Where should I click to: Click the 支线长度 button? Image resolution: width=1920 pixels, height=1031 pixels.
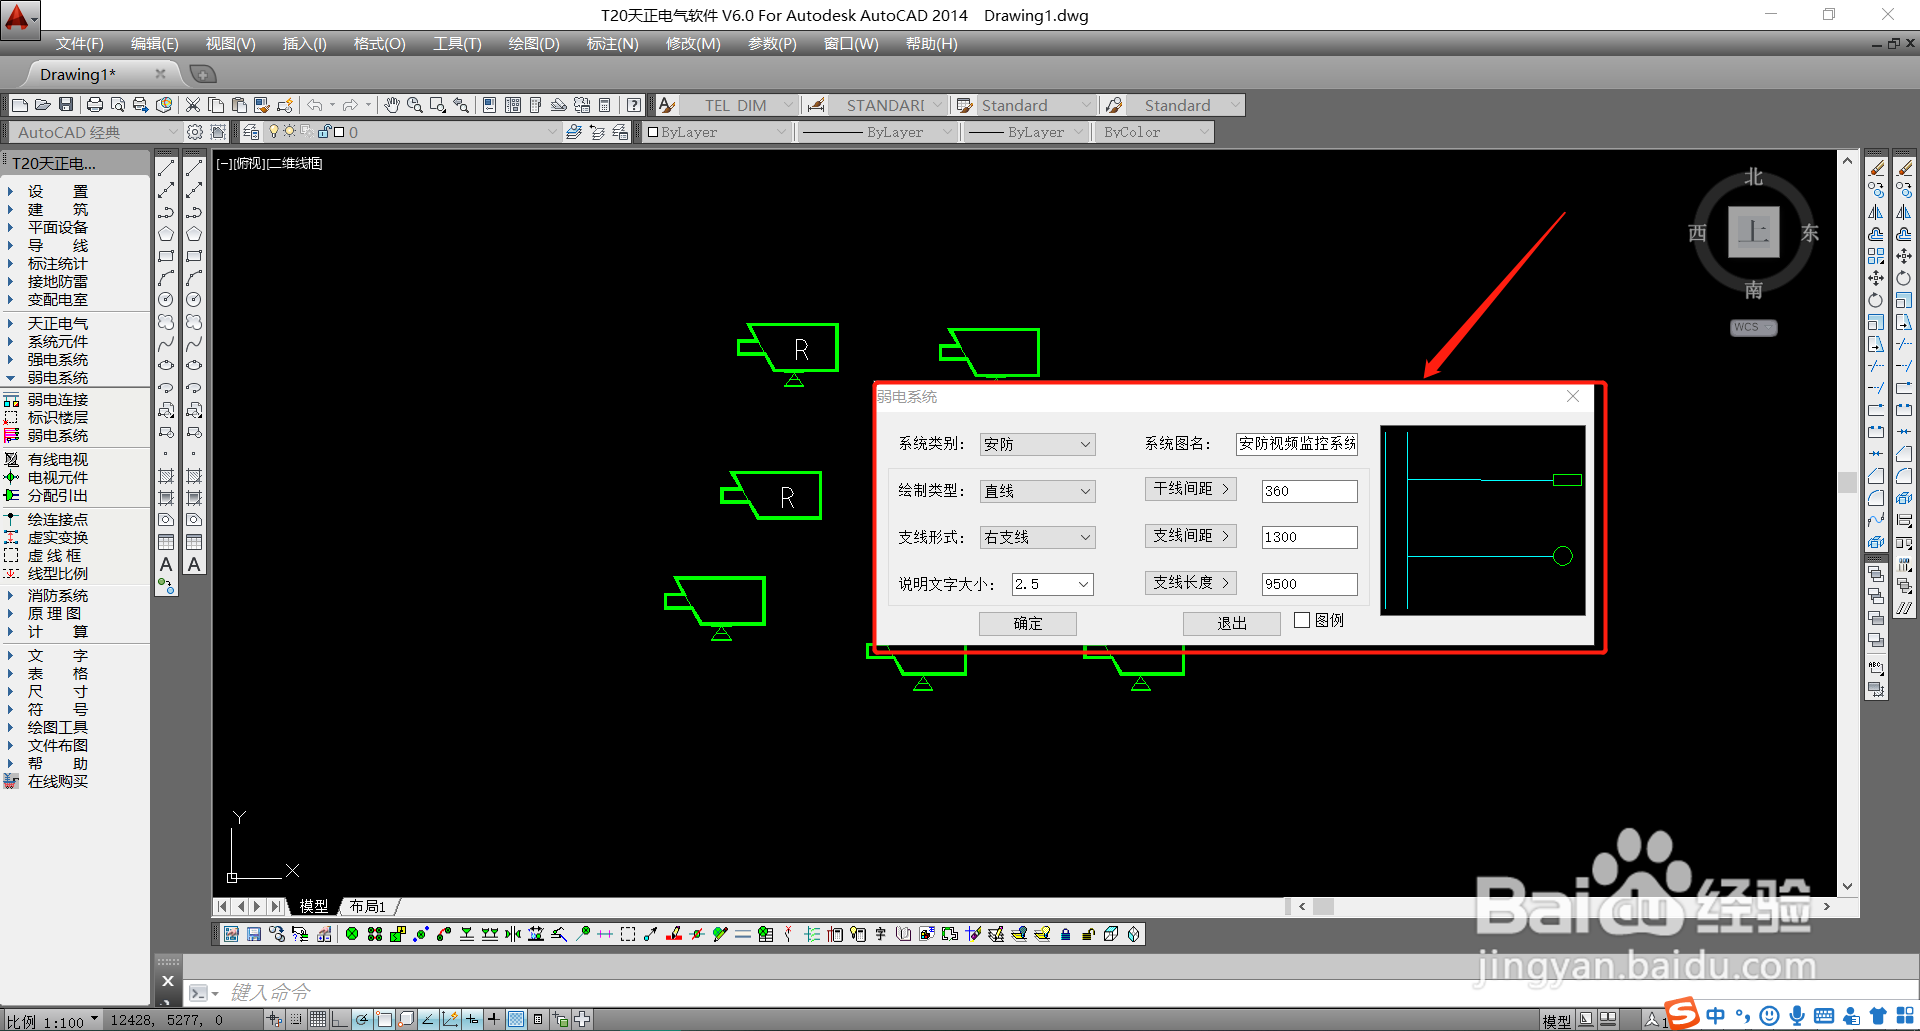pyautogui.click(x=1190, y=583)
